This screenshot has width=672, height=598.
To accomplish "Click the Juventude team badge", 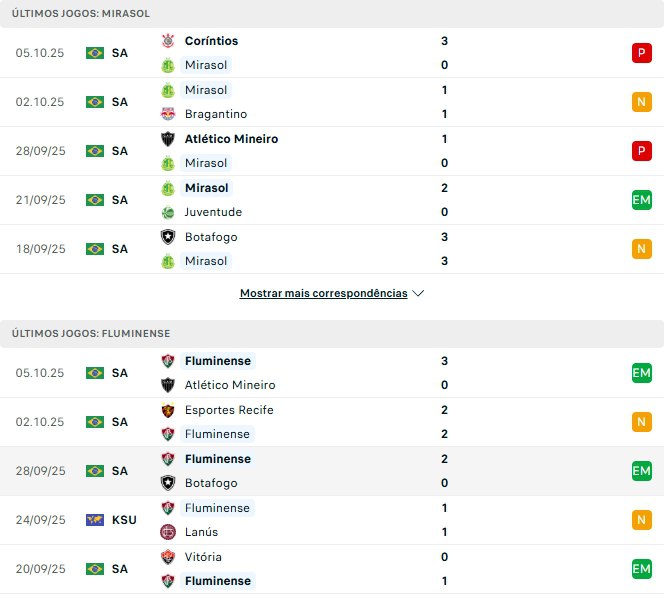I will click(167, 212).
